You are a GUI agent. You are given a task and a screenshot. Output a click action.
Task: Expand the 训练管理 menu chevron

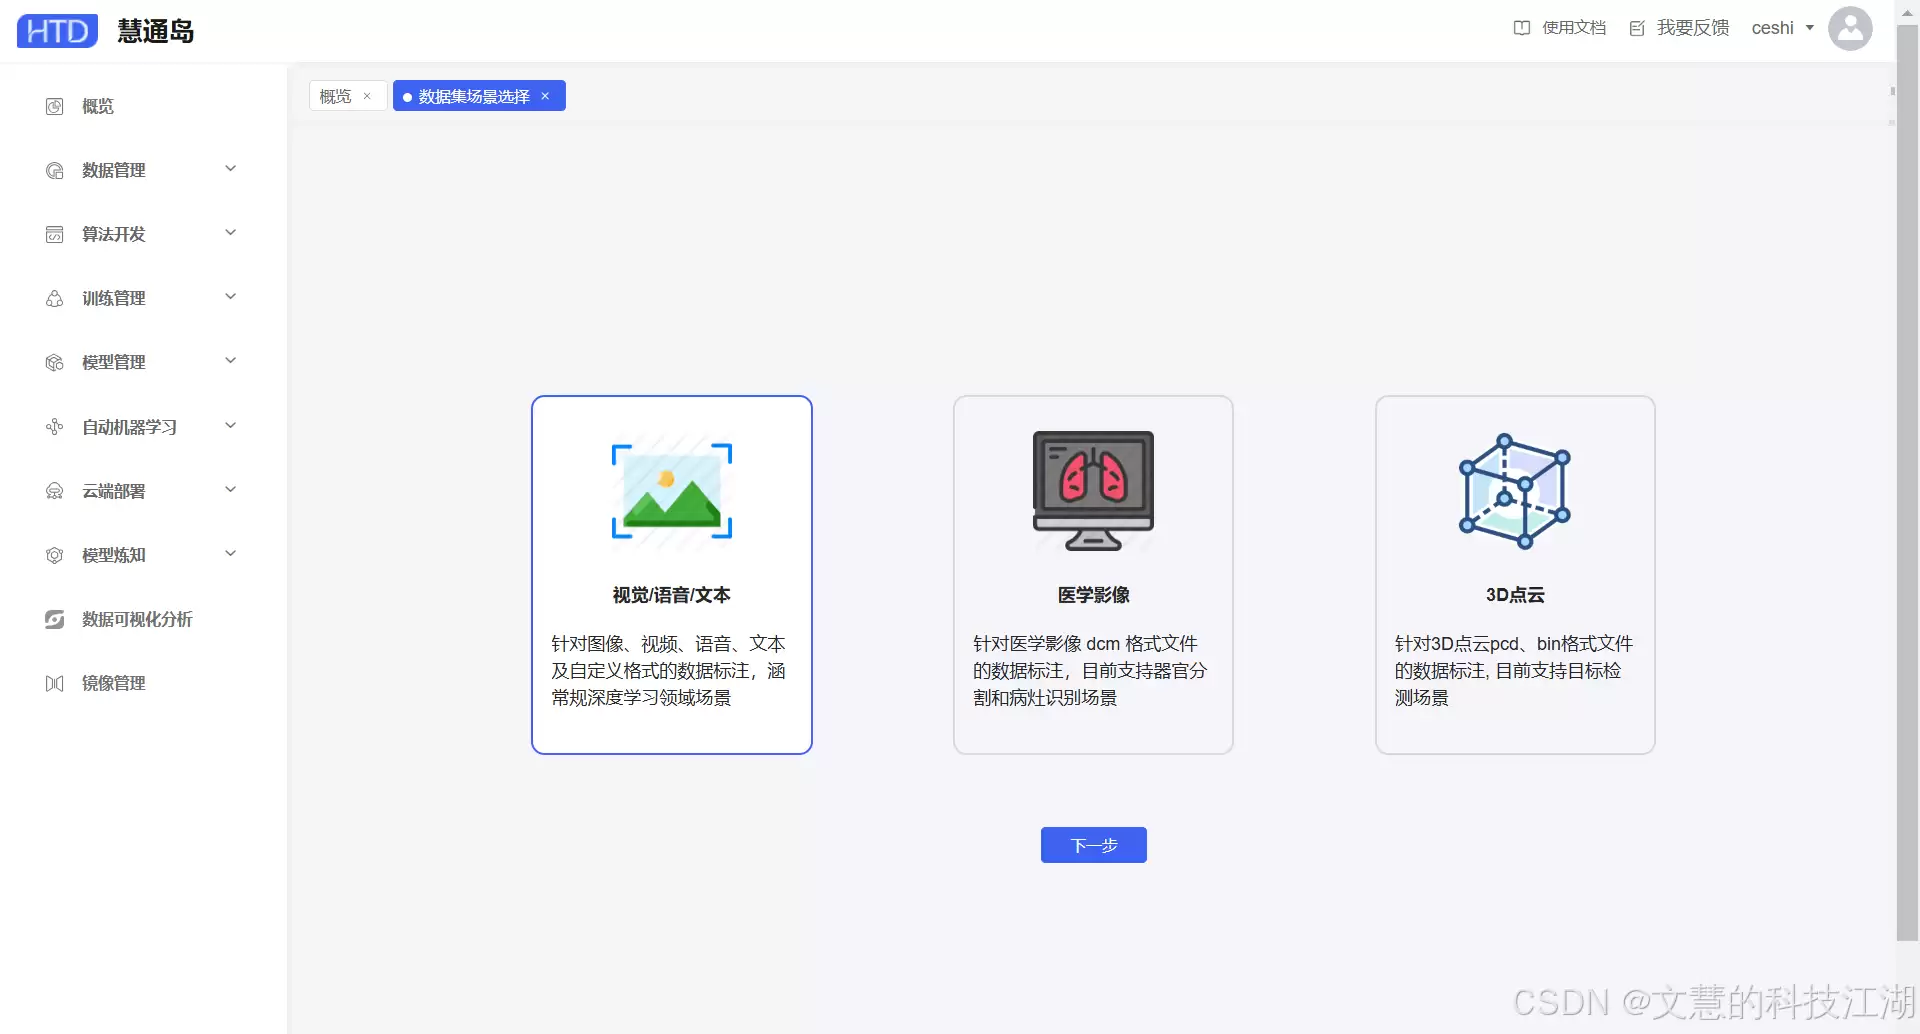[231, 297]
